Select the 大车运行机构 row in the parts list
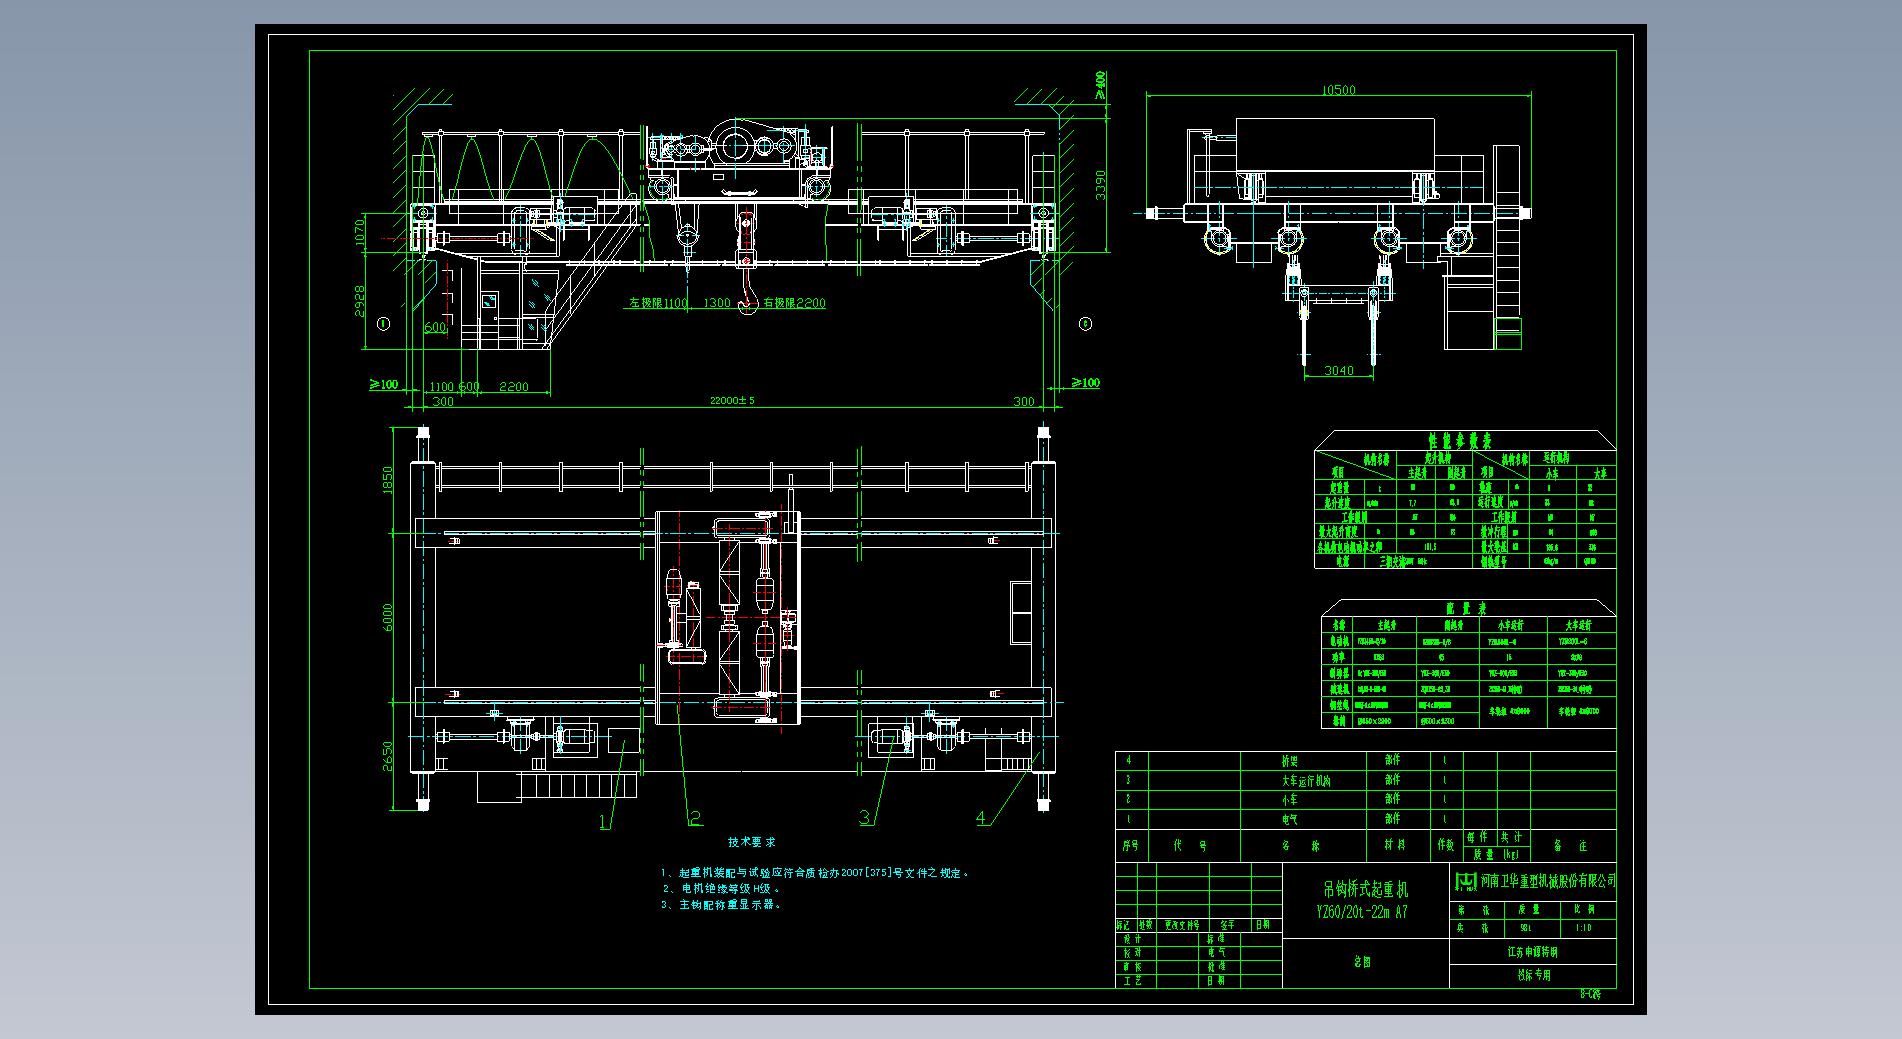The image size is (1902, 1039). pos(1306,780)
